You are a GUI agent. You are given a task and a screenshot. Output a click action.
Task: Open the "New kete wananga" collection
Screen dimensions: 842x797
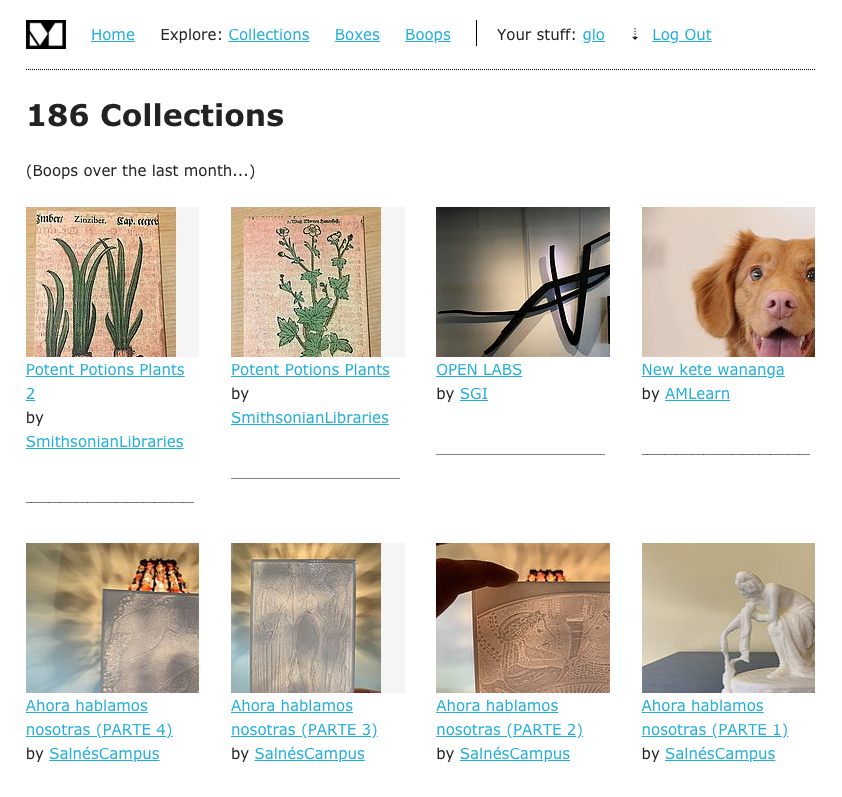(713, 369)
